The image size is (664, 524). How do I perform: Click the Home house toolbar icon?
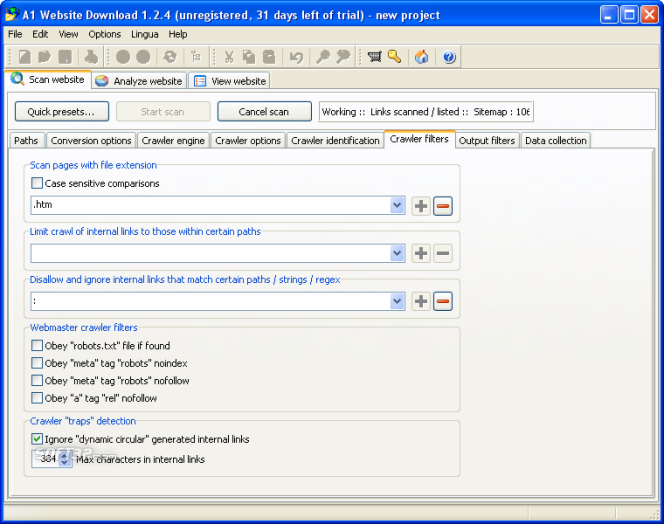[x=421, y=56]
